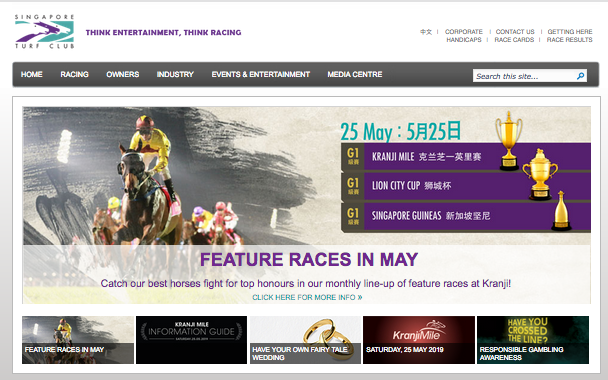Image resolution: width=608 pixels, height=380 pixels.
Task: Click the Singapore Guineas golden bottle trophy
Action: pos(561,211)
